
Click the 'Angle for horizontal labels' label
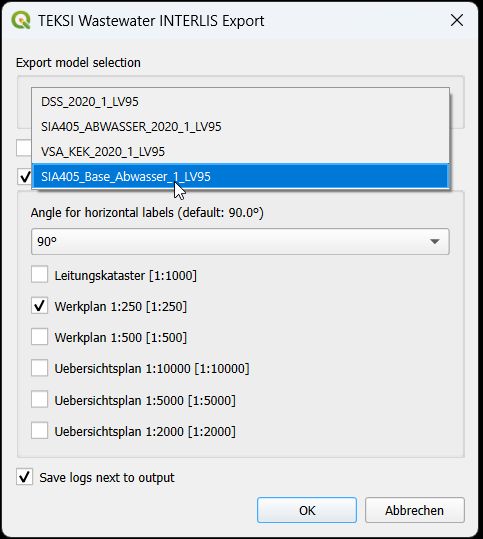click(147, 213)
